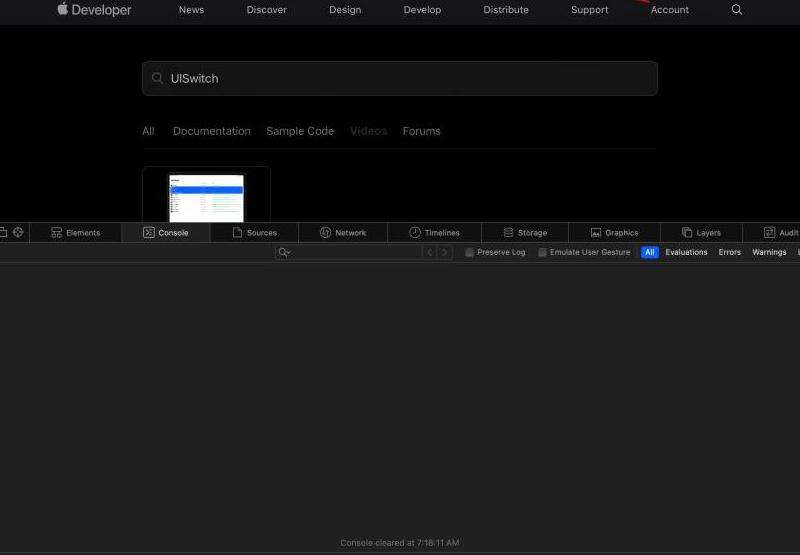Filter results to Forums
Screen dimensions: 800x555
(x=421, y=131)
